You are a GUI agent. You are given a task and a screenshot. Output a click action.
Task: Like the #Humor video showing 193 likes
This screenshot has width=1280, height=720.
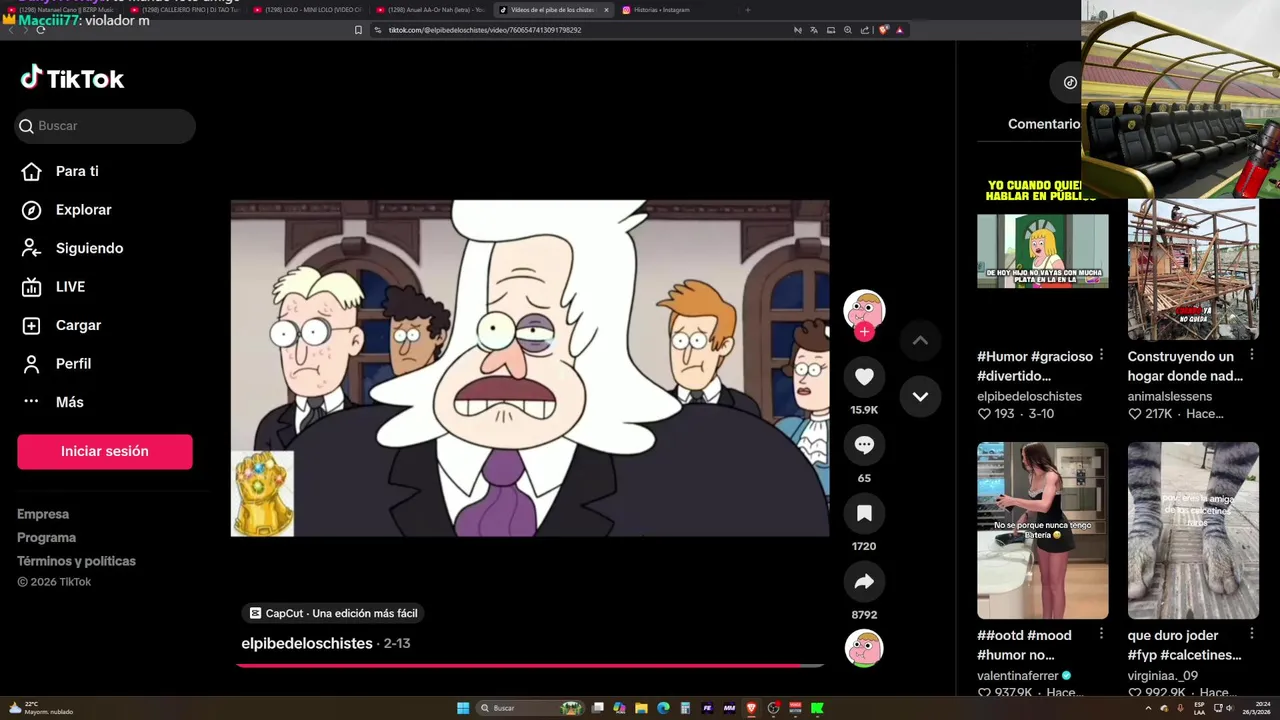pos(984,414)
